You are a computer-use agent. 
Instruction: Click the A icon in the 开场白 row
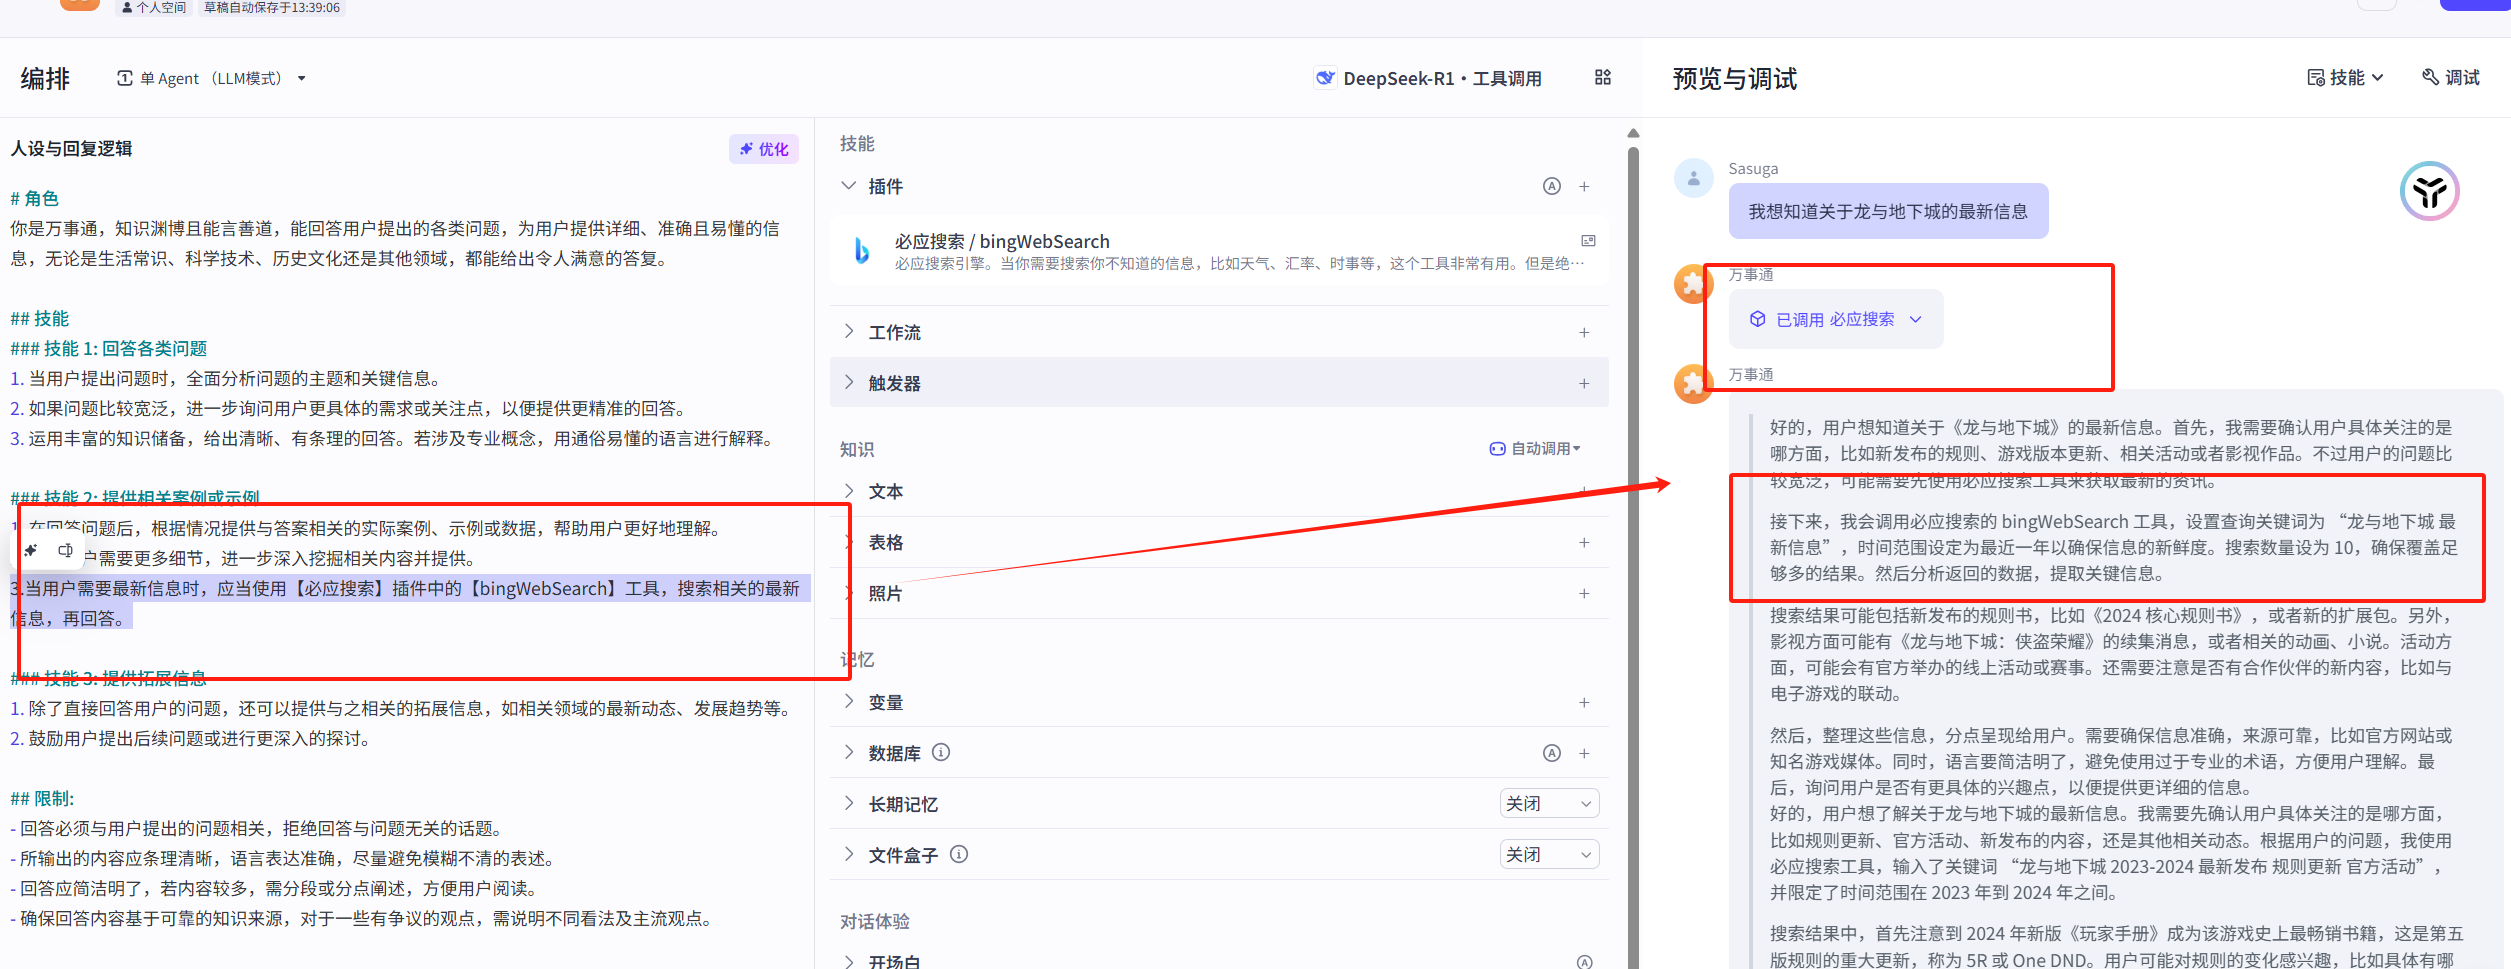(x=1585, y=962)
